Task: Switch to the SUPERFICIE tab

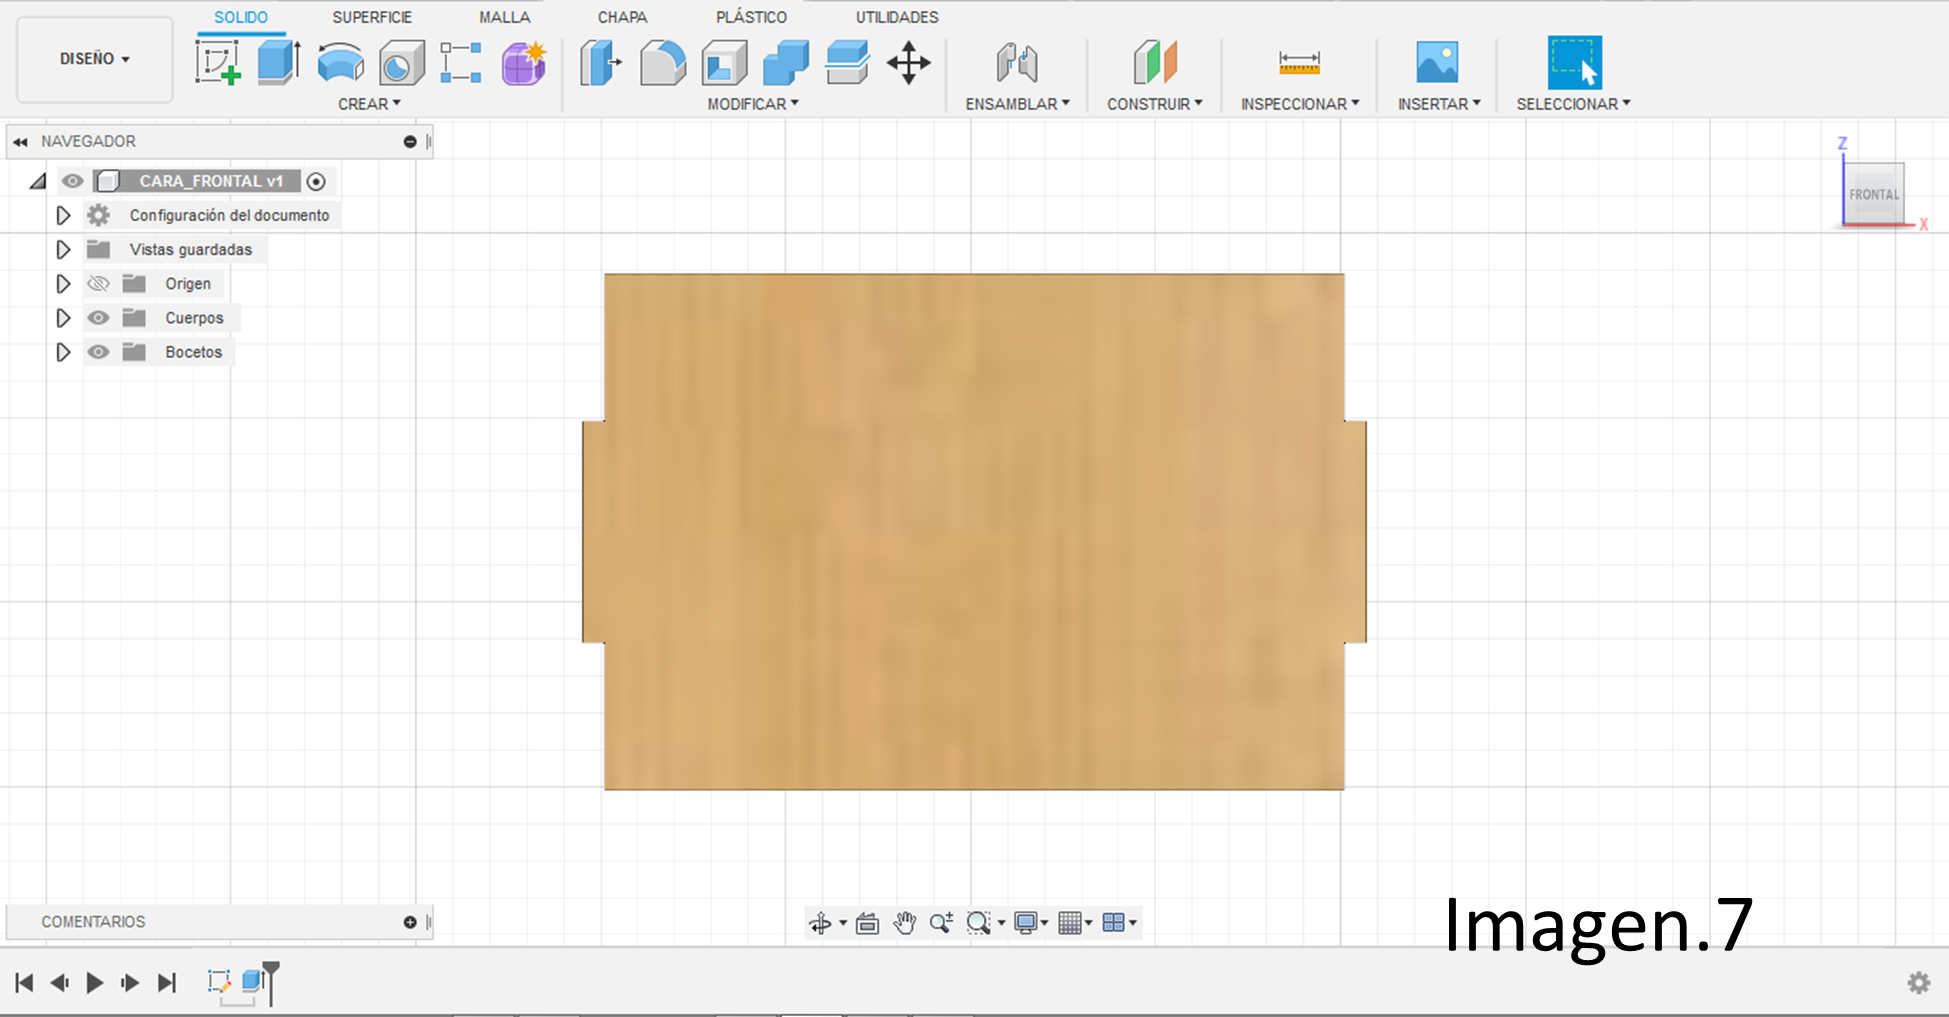Action: pos(371,16)
